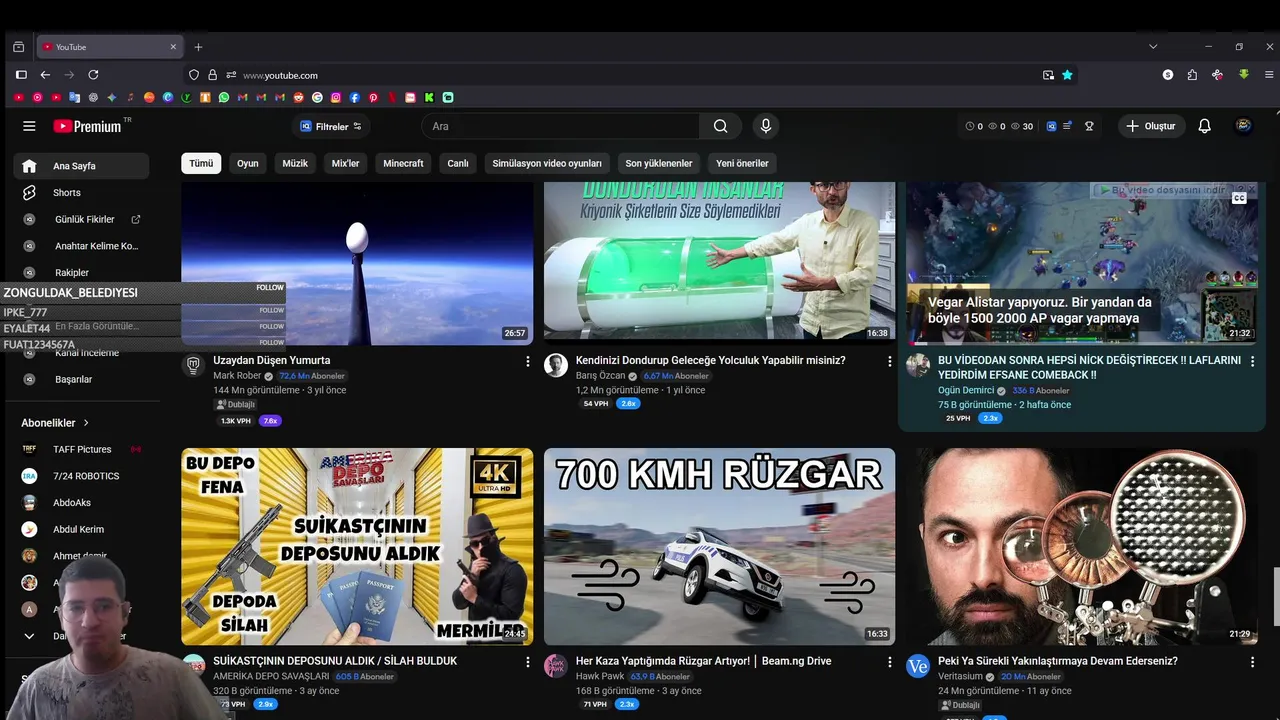This screenshot has width=1280, height=720.
Task: Toggle the Firefox sidebar button
Action: (21, 75)
